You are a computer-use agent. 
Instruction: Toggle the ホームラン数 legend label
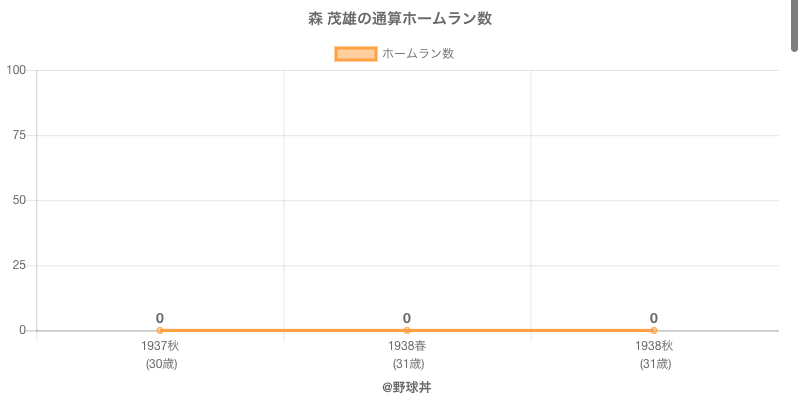[x=418, y=54]
